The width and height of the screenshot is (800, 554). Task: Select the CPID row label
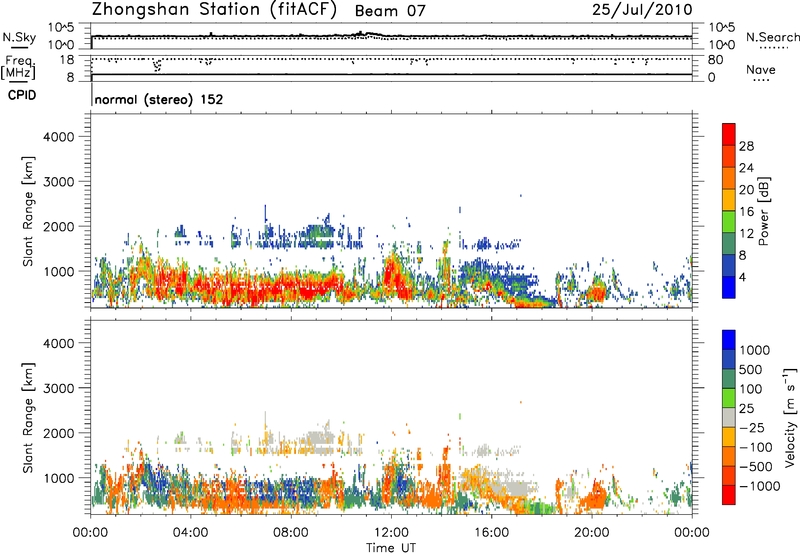pyautogui.click(x=22, y=95)
